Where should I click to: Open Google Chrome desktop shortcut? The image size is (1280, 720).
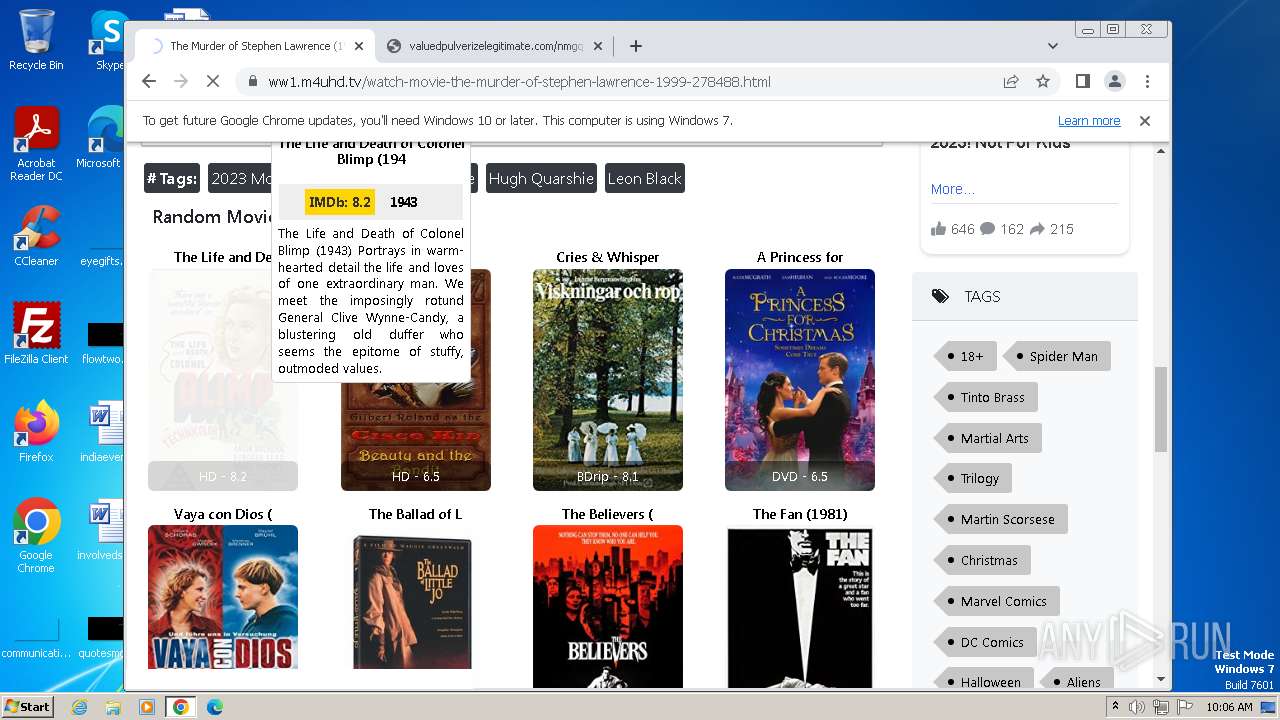click(x=36, y=536)
